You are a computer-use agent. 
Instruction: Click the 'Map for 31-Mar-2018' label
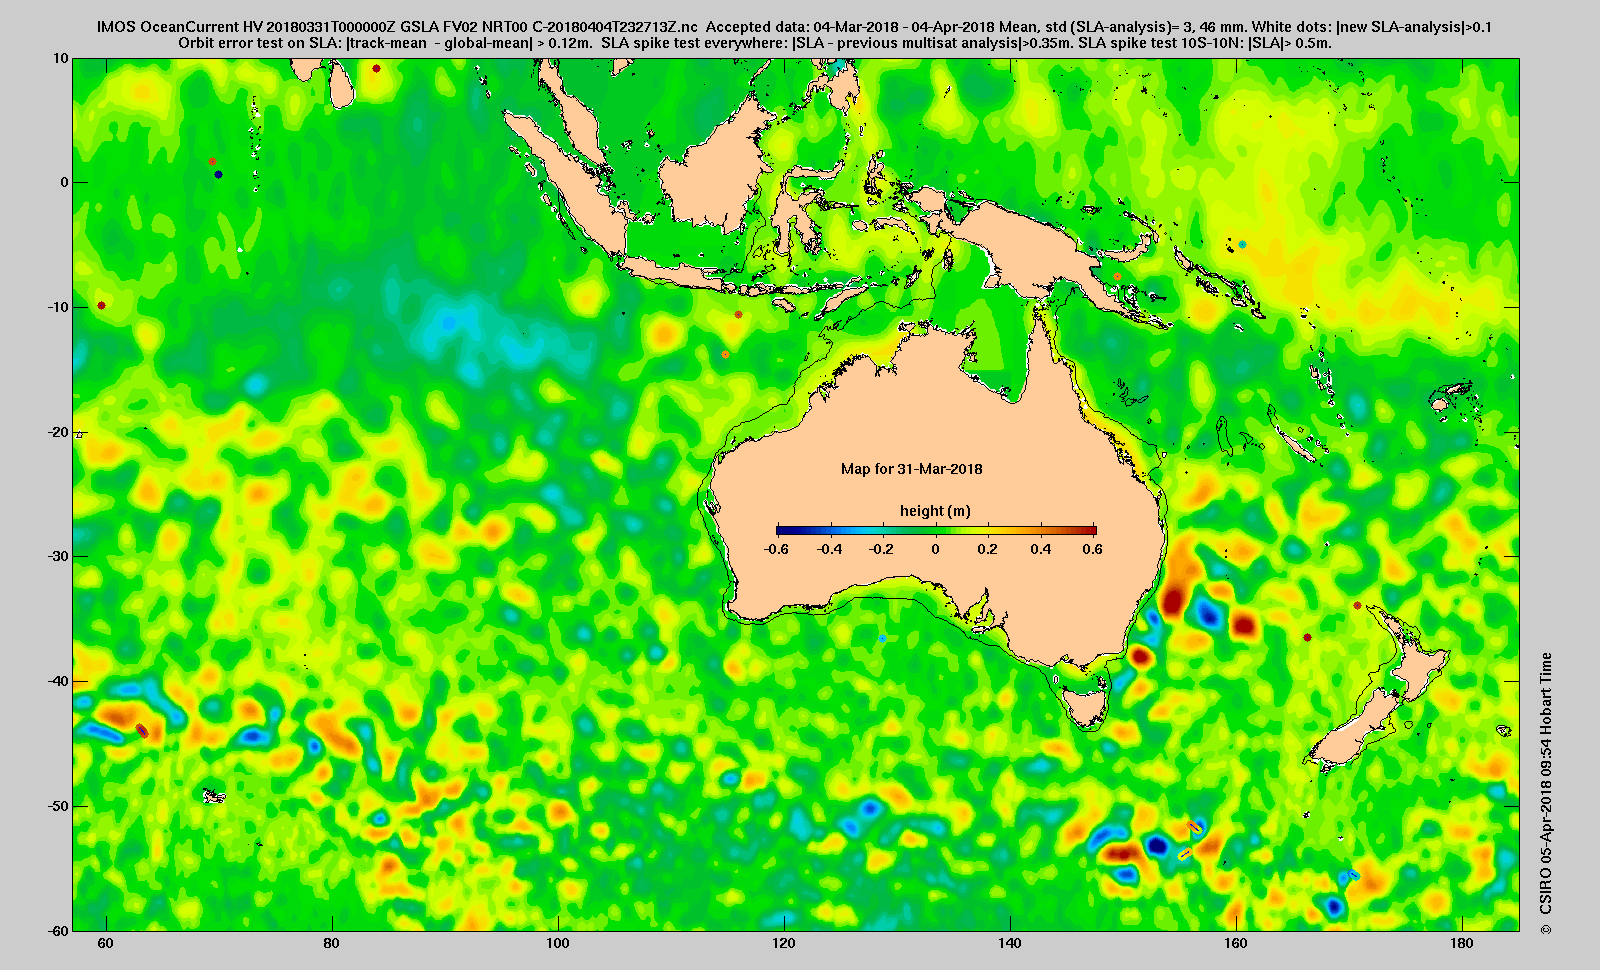click(911, 468)
